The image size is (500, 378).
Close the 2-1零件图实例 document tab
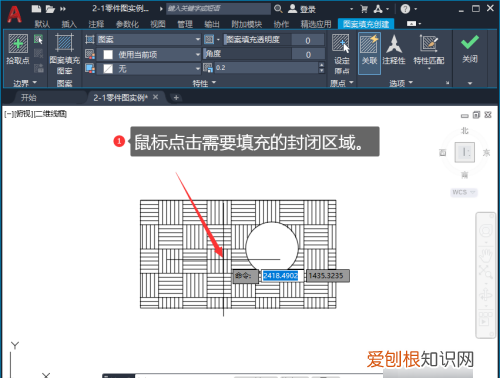point(155,97)
